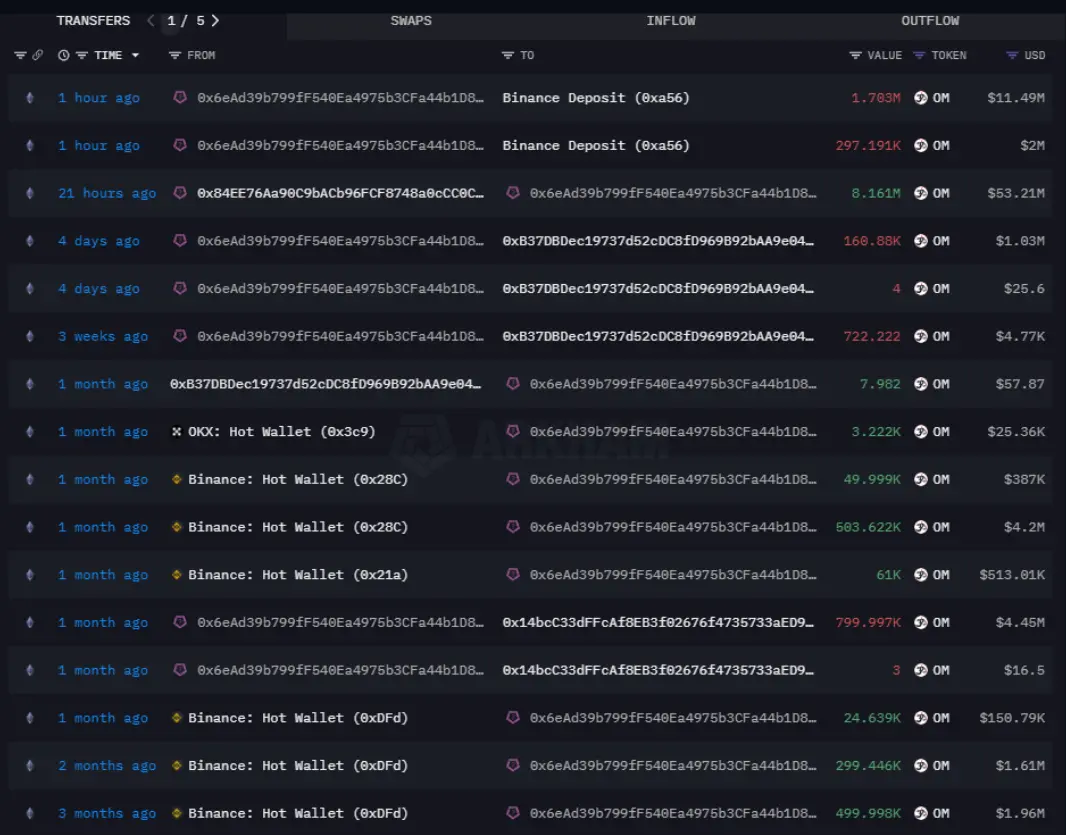Go to previous transfers page arrow

click(151, 20)
